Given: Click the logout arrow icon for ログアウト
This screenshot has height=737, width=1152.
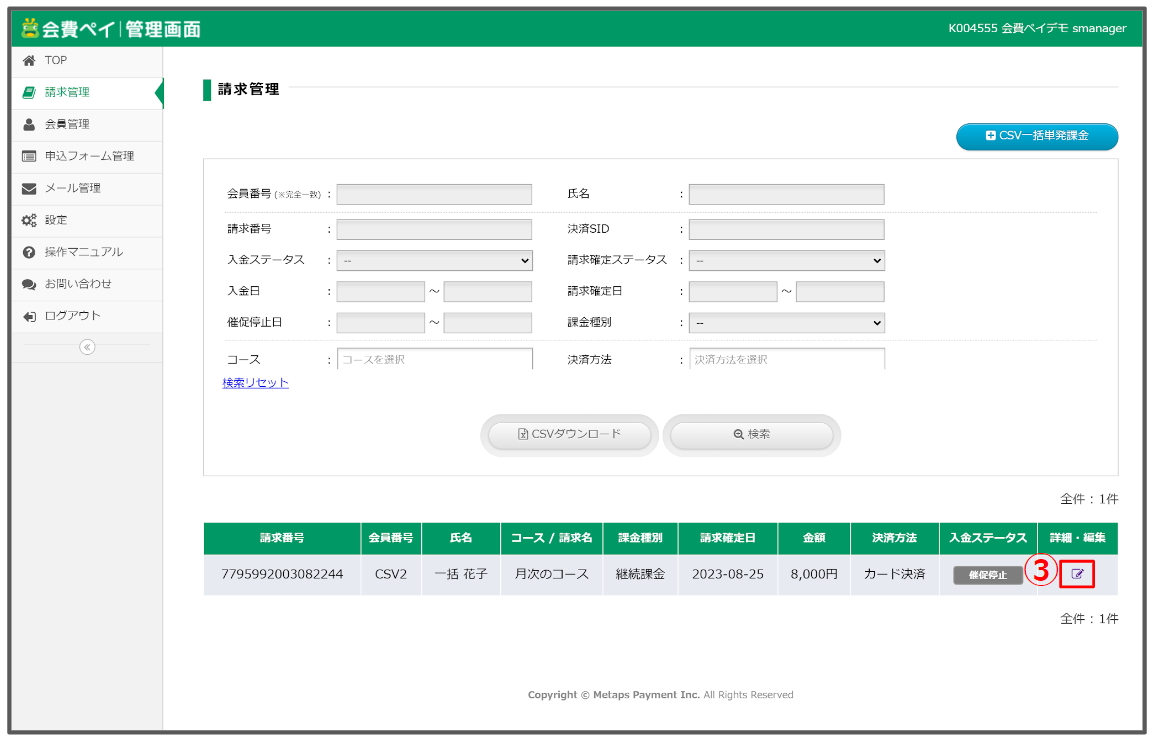Looking at the screenshot, I should (29, 317).
